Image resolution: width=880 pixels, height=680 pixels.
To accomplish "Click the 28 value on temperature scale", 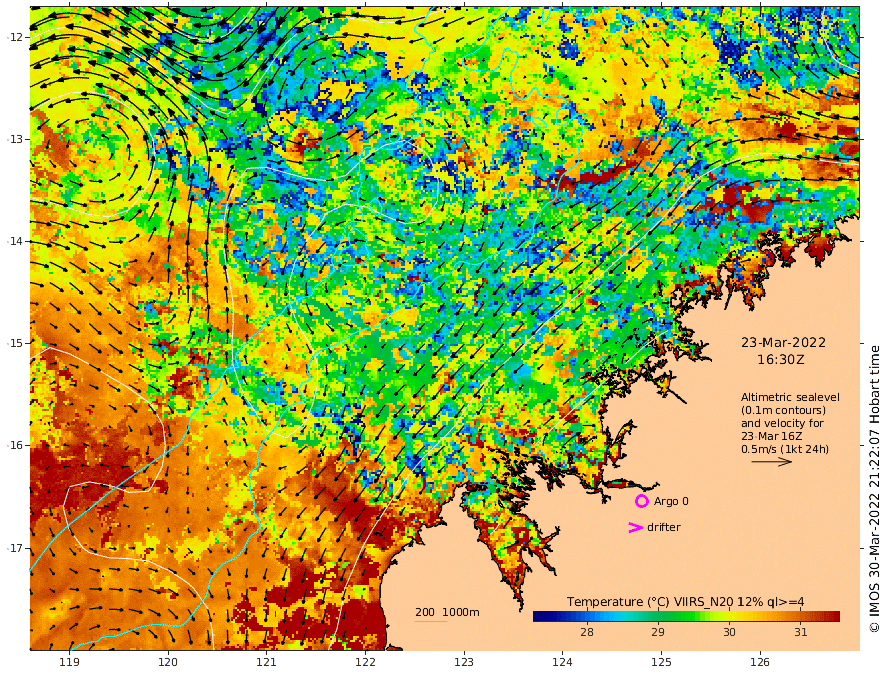I will (586, 632).
